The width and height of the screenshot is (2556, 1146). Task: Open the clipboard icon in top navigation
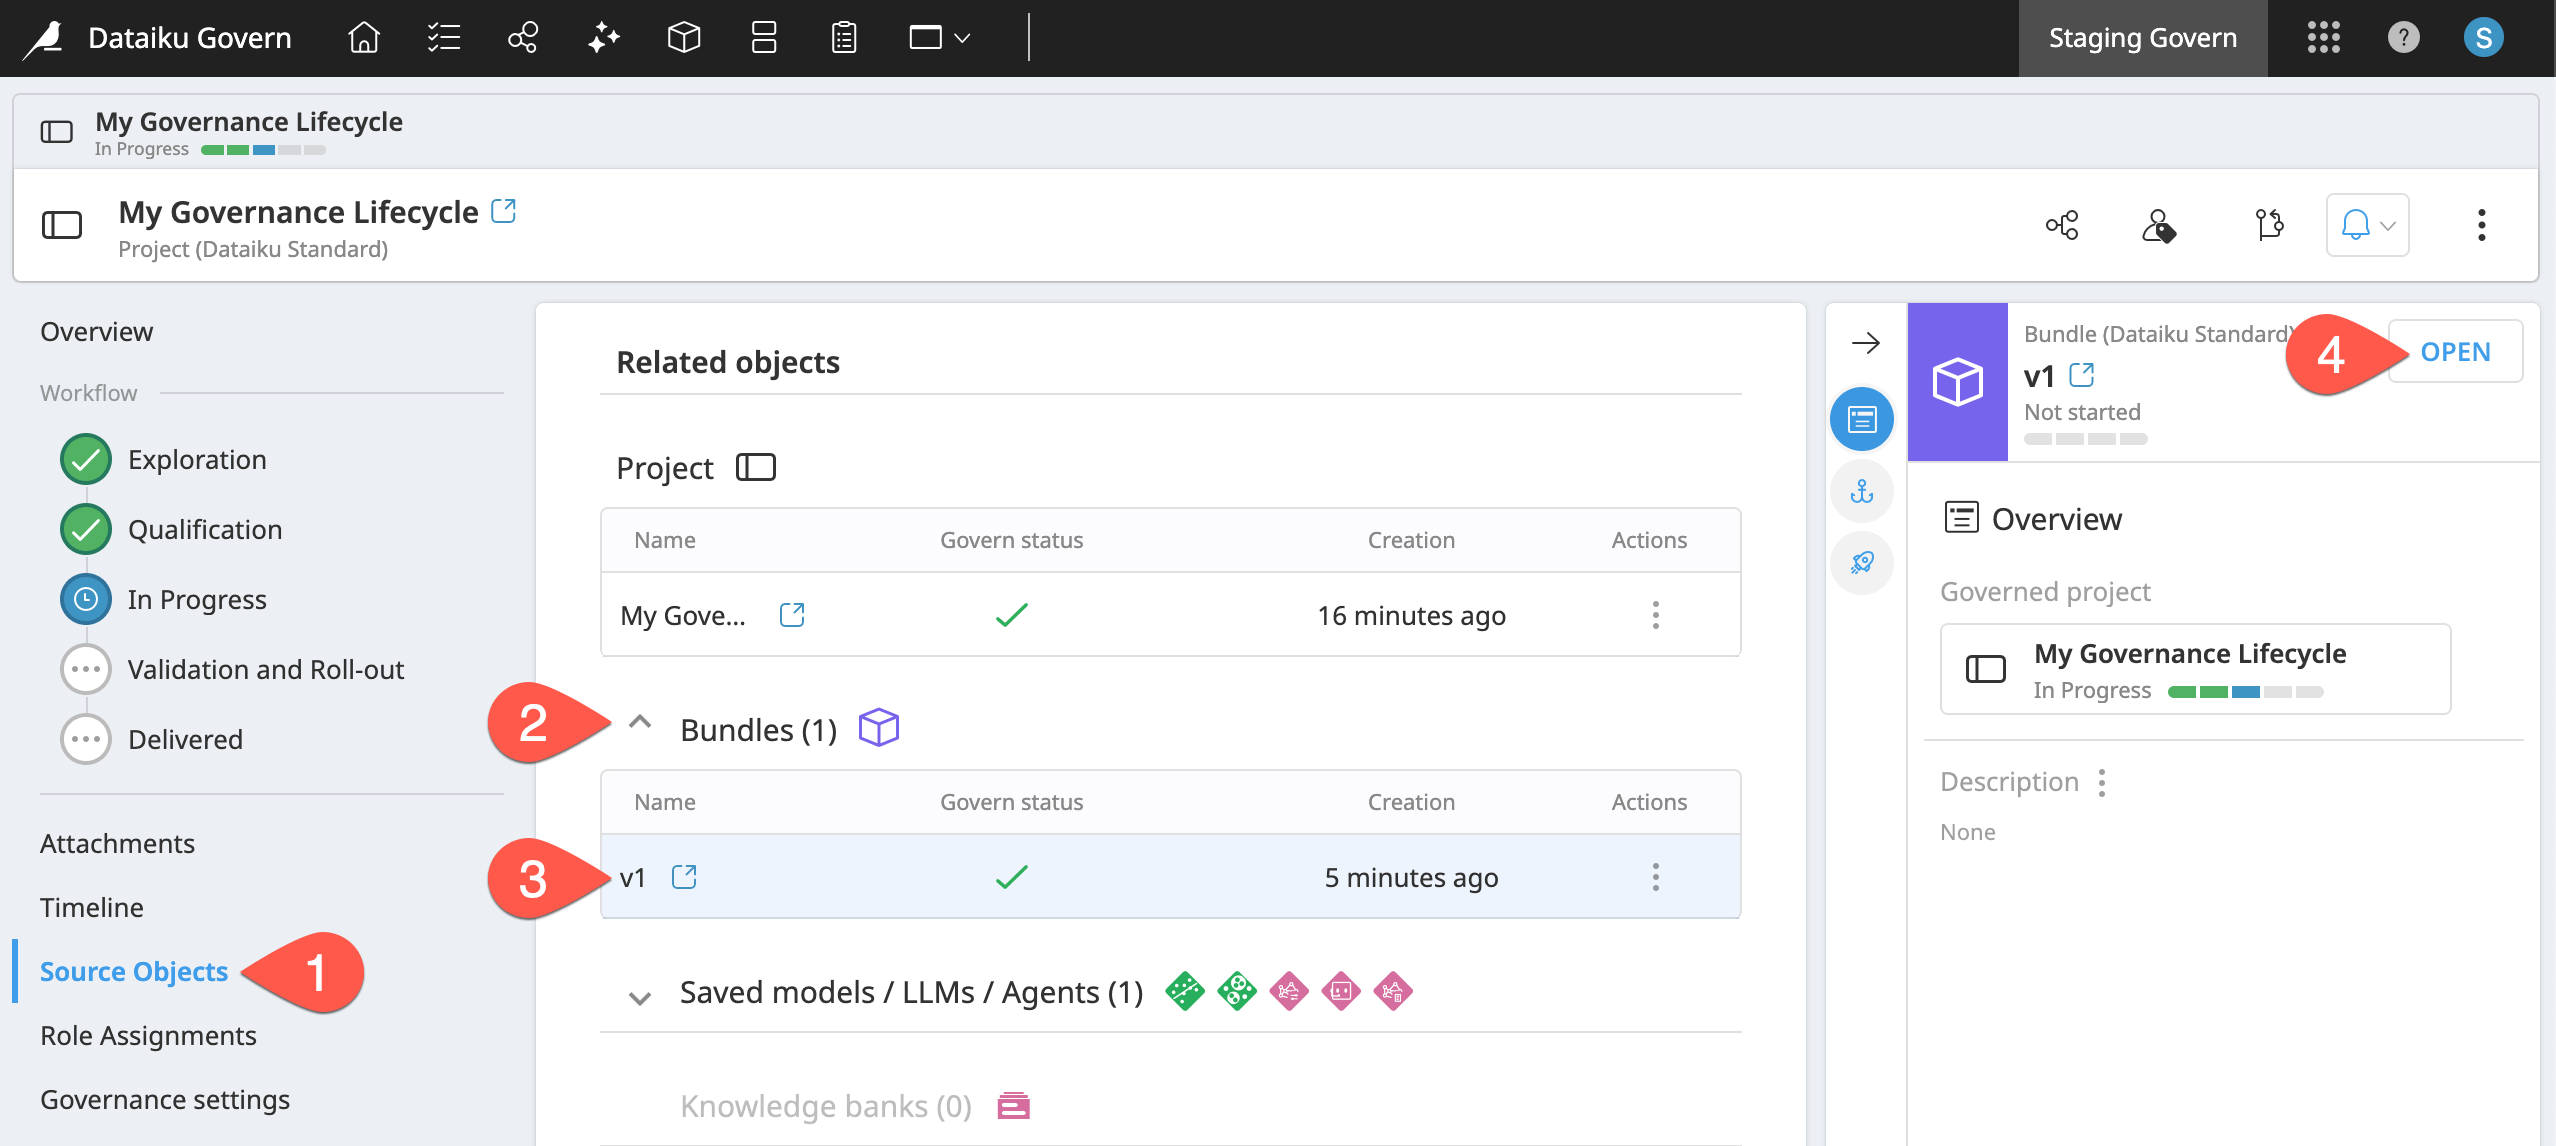click(844, 38)
